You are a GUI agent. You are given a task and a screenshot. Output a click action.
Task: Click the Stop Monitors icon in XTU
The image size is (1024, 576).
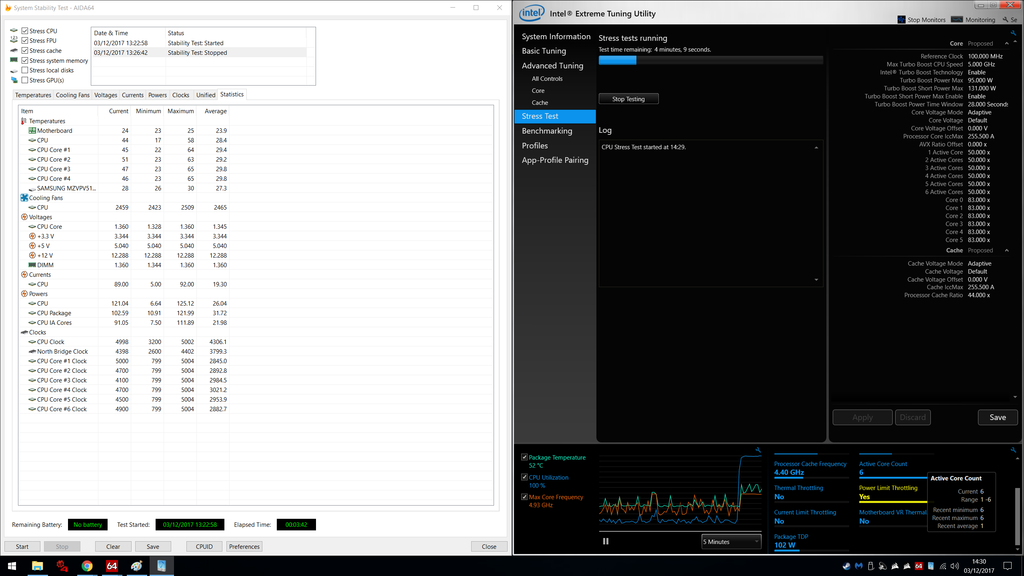pos(901,20)
